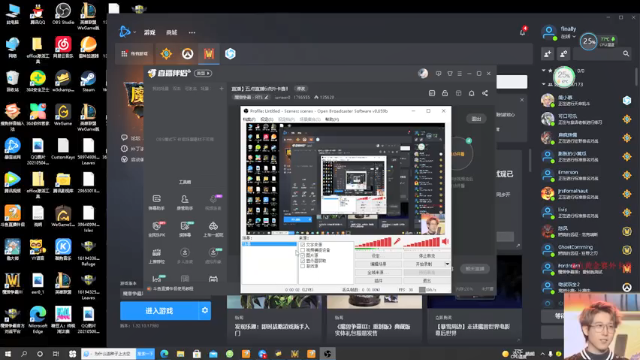Adjust the microphone volume slider in OBS
This screenshot has height=360, width=640.
(373, 243)
